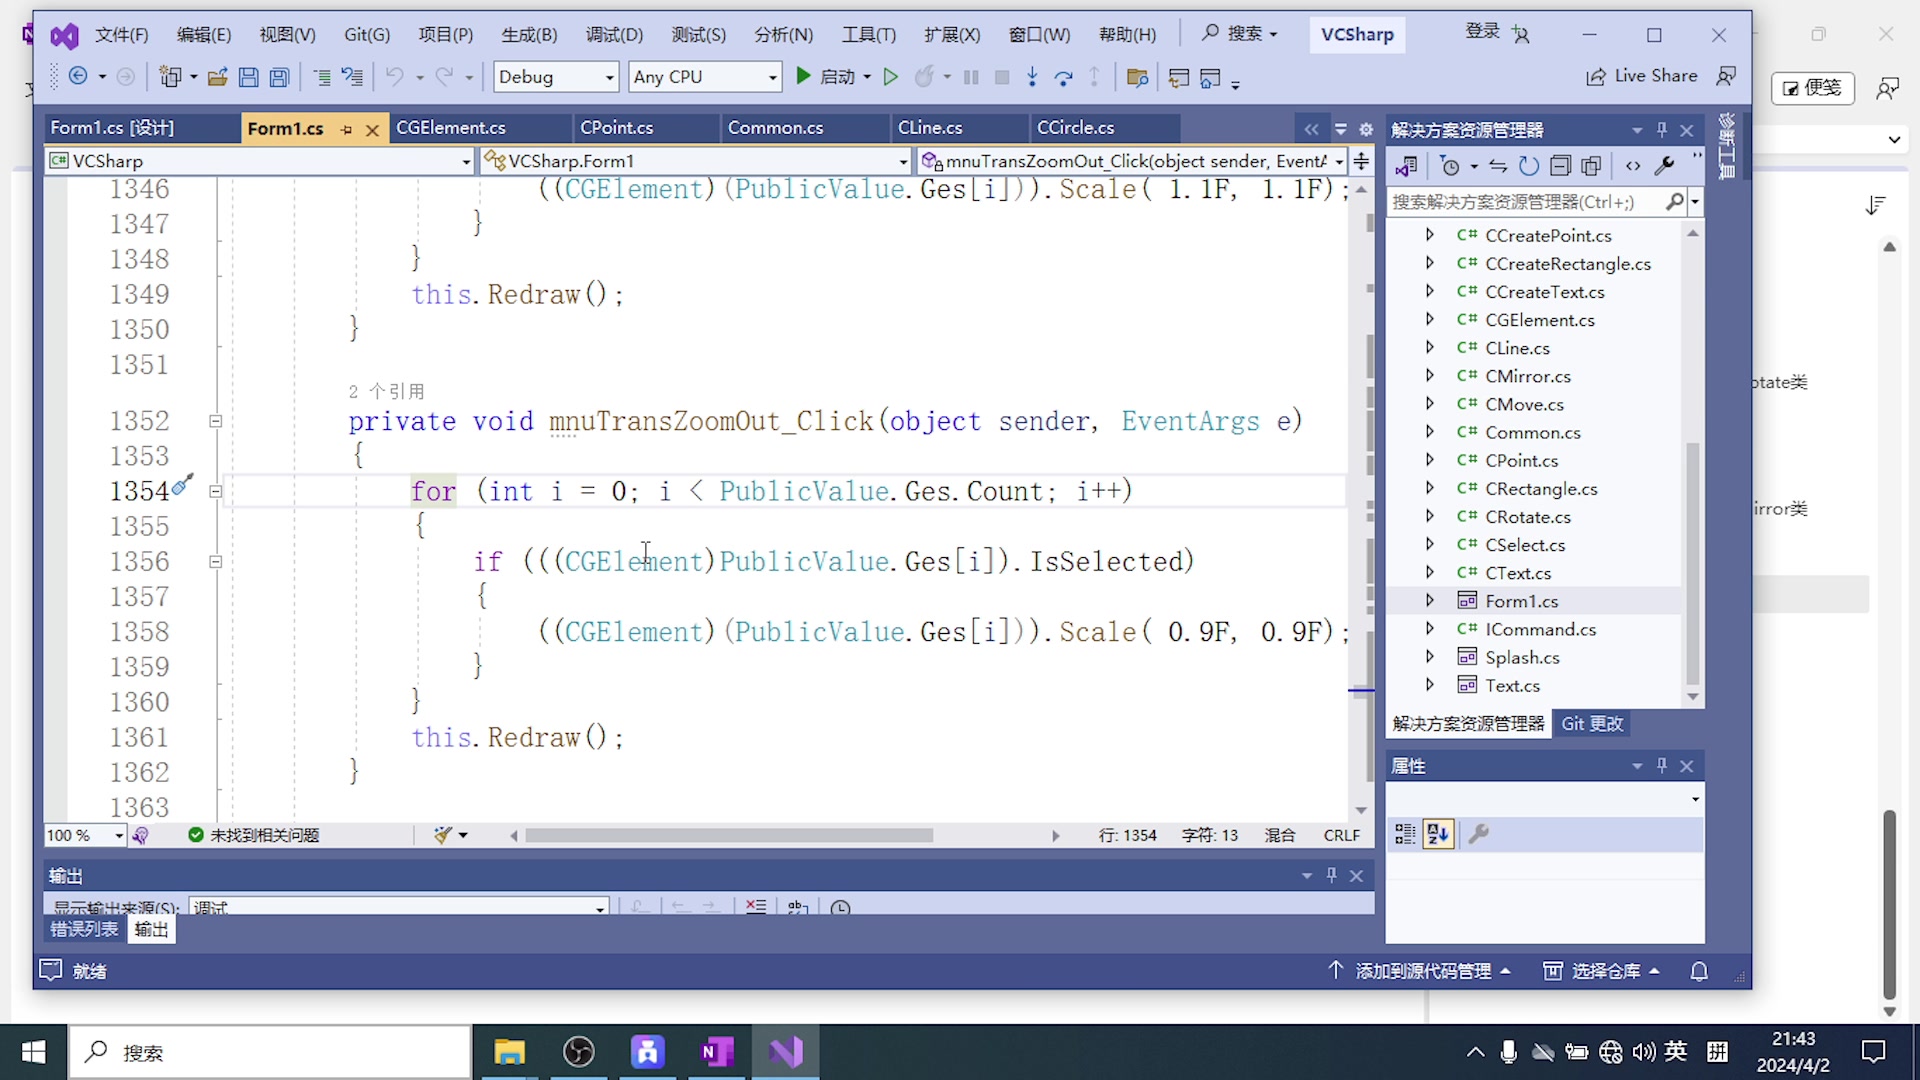
Task: Open the Any CPU platform dropdown
Action: [x=705, y=77]
